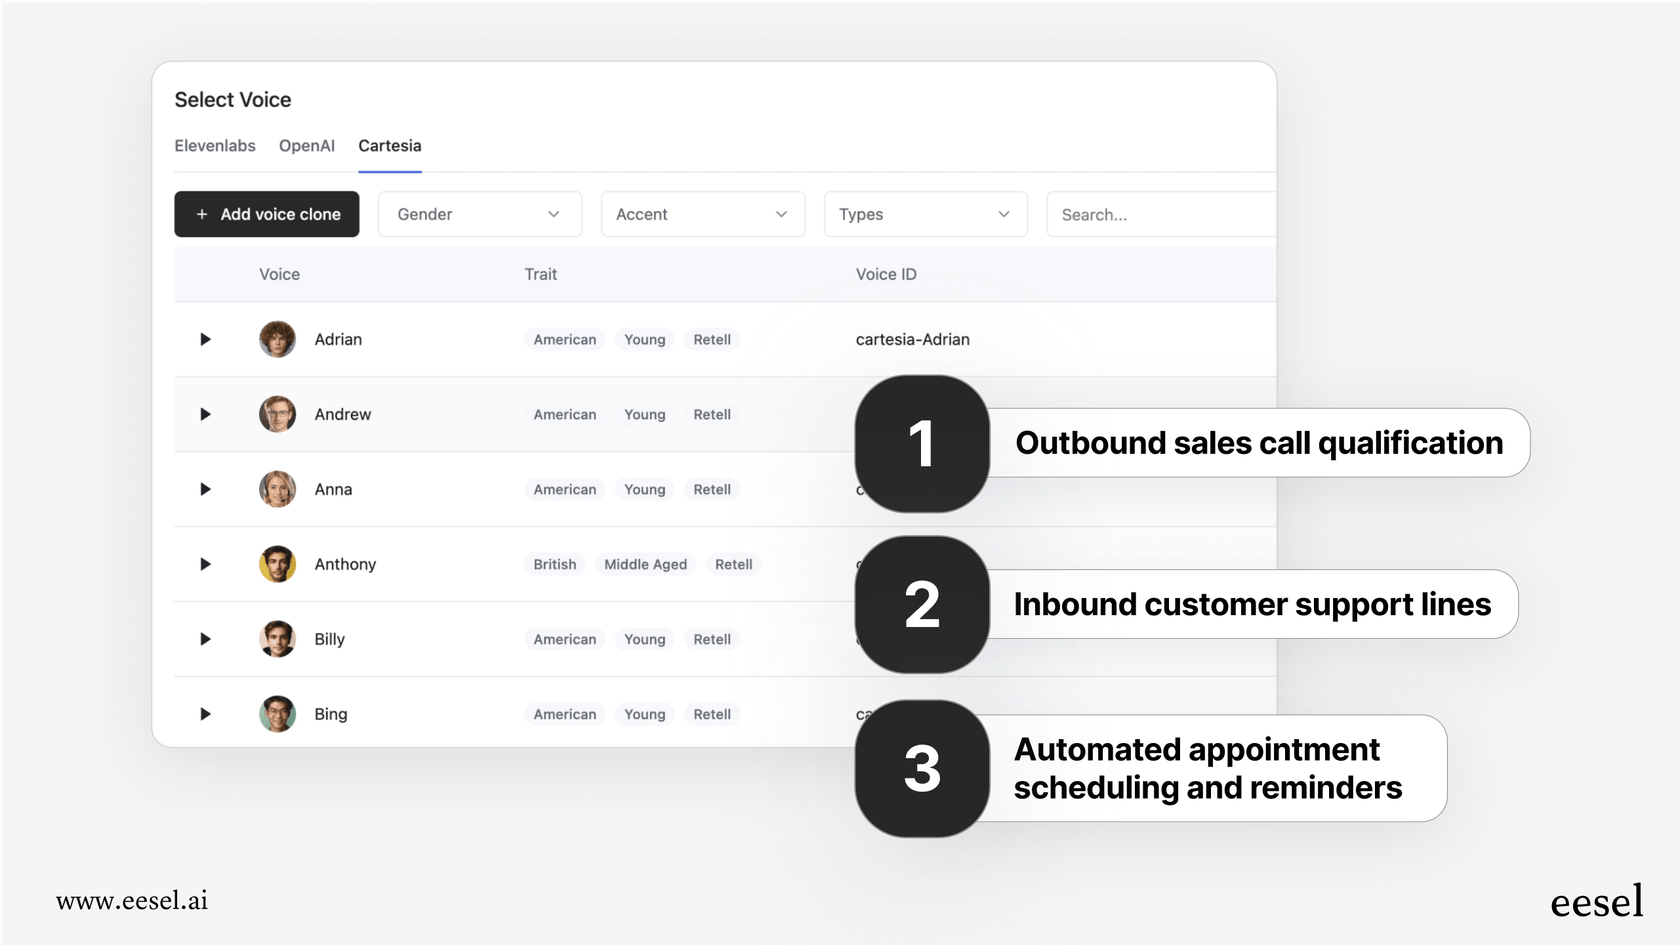Switch to the OpenAI tab
The image size is (1680, 945).
tap(307, 146)
